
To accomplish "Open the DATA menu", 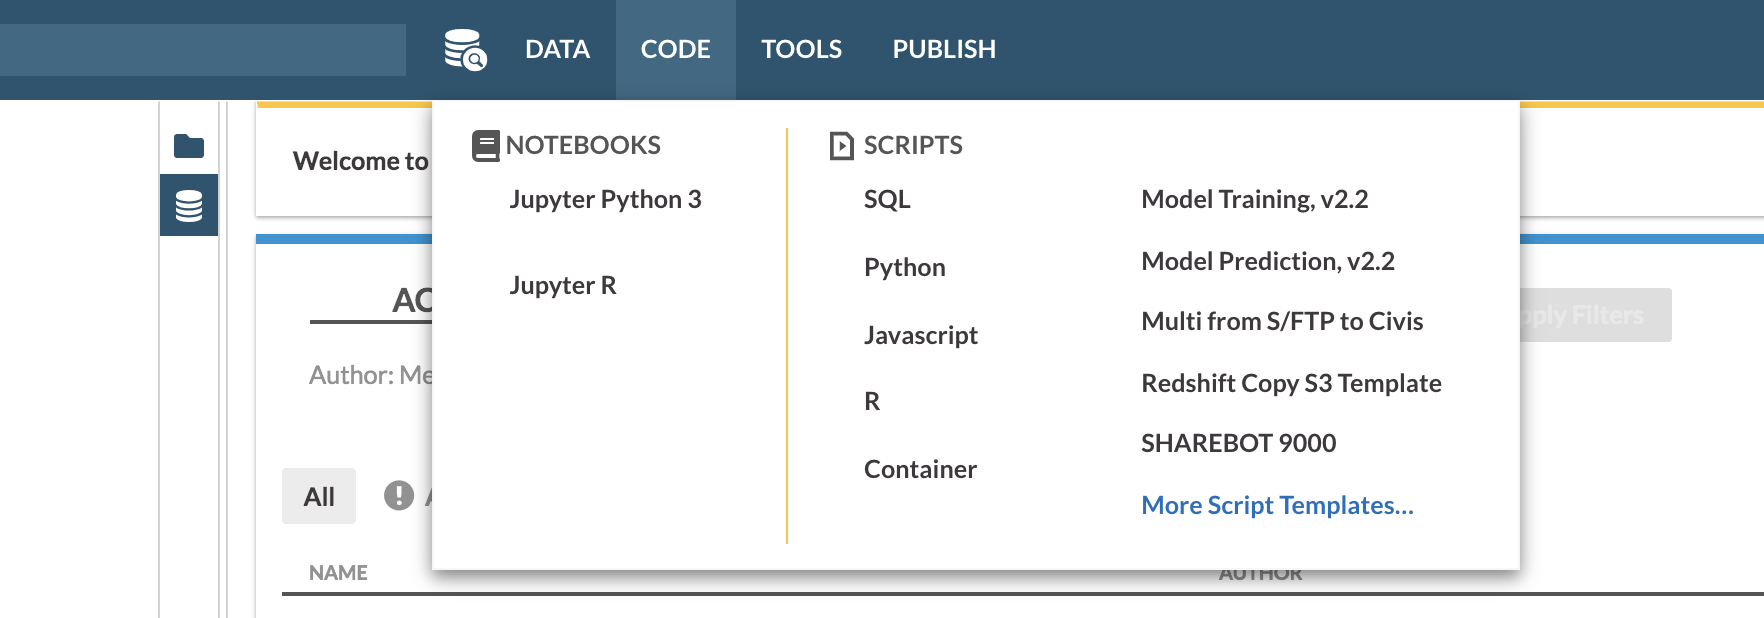I will pos(557,49).
